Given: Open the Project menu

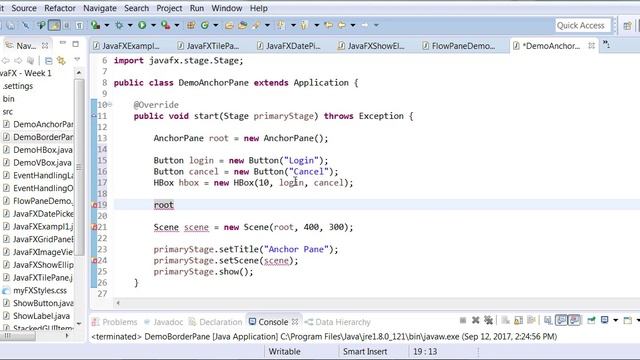Looking at the screenshot, I should 169,8.
